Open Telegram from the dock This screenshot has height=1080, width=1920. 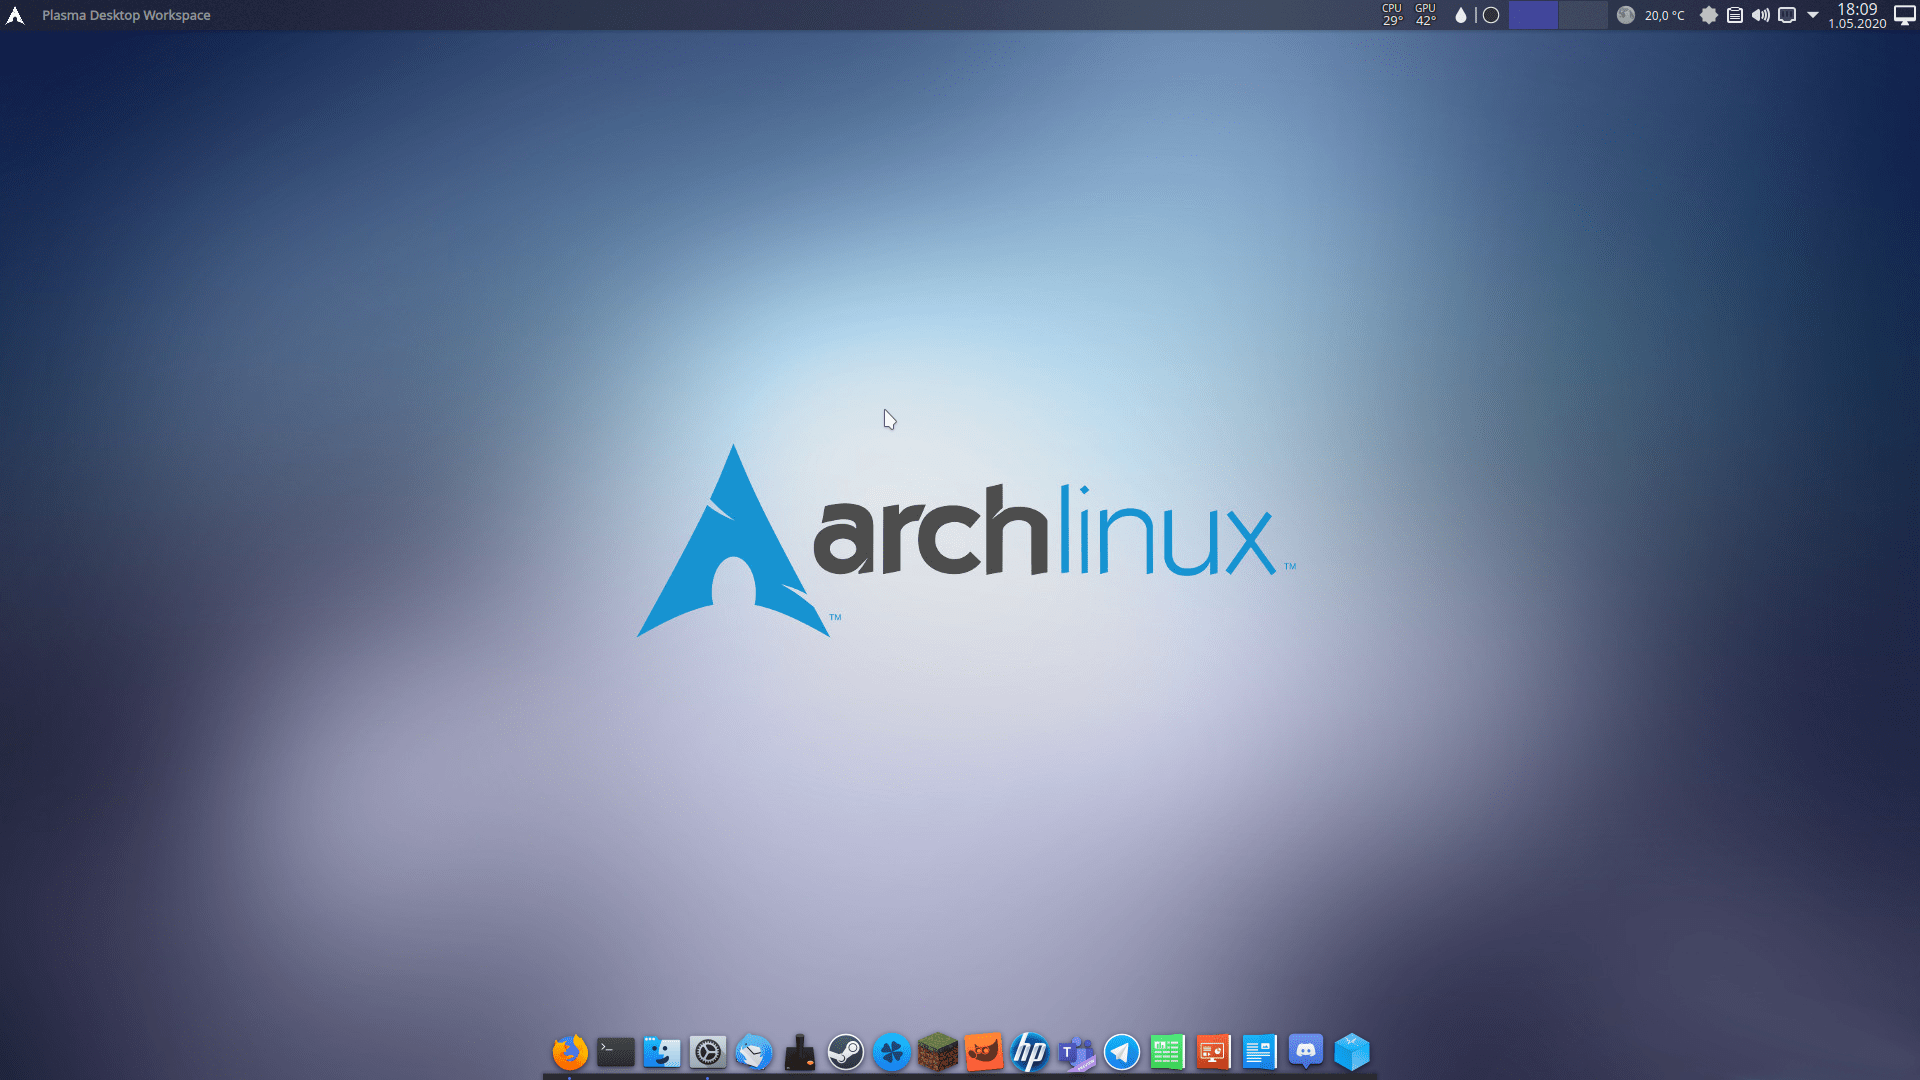point(1122,1052)
